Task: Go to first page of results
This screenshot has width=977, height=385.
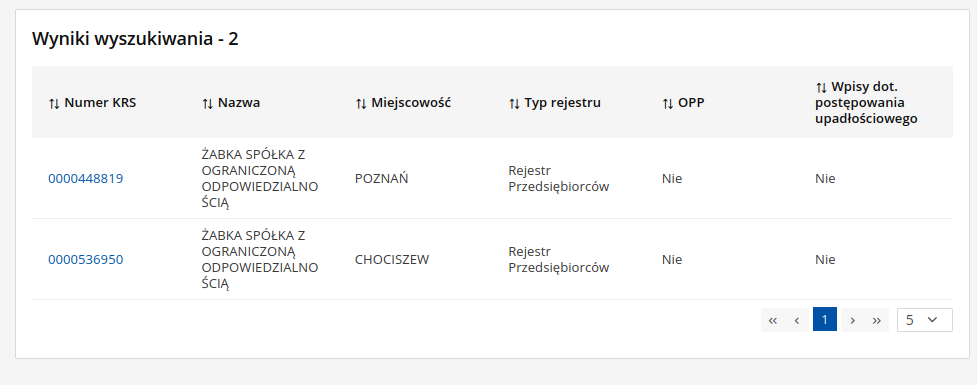Action: [773, 320]
